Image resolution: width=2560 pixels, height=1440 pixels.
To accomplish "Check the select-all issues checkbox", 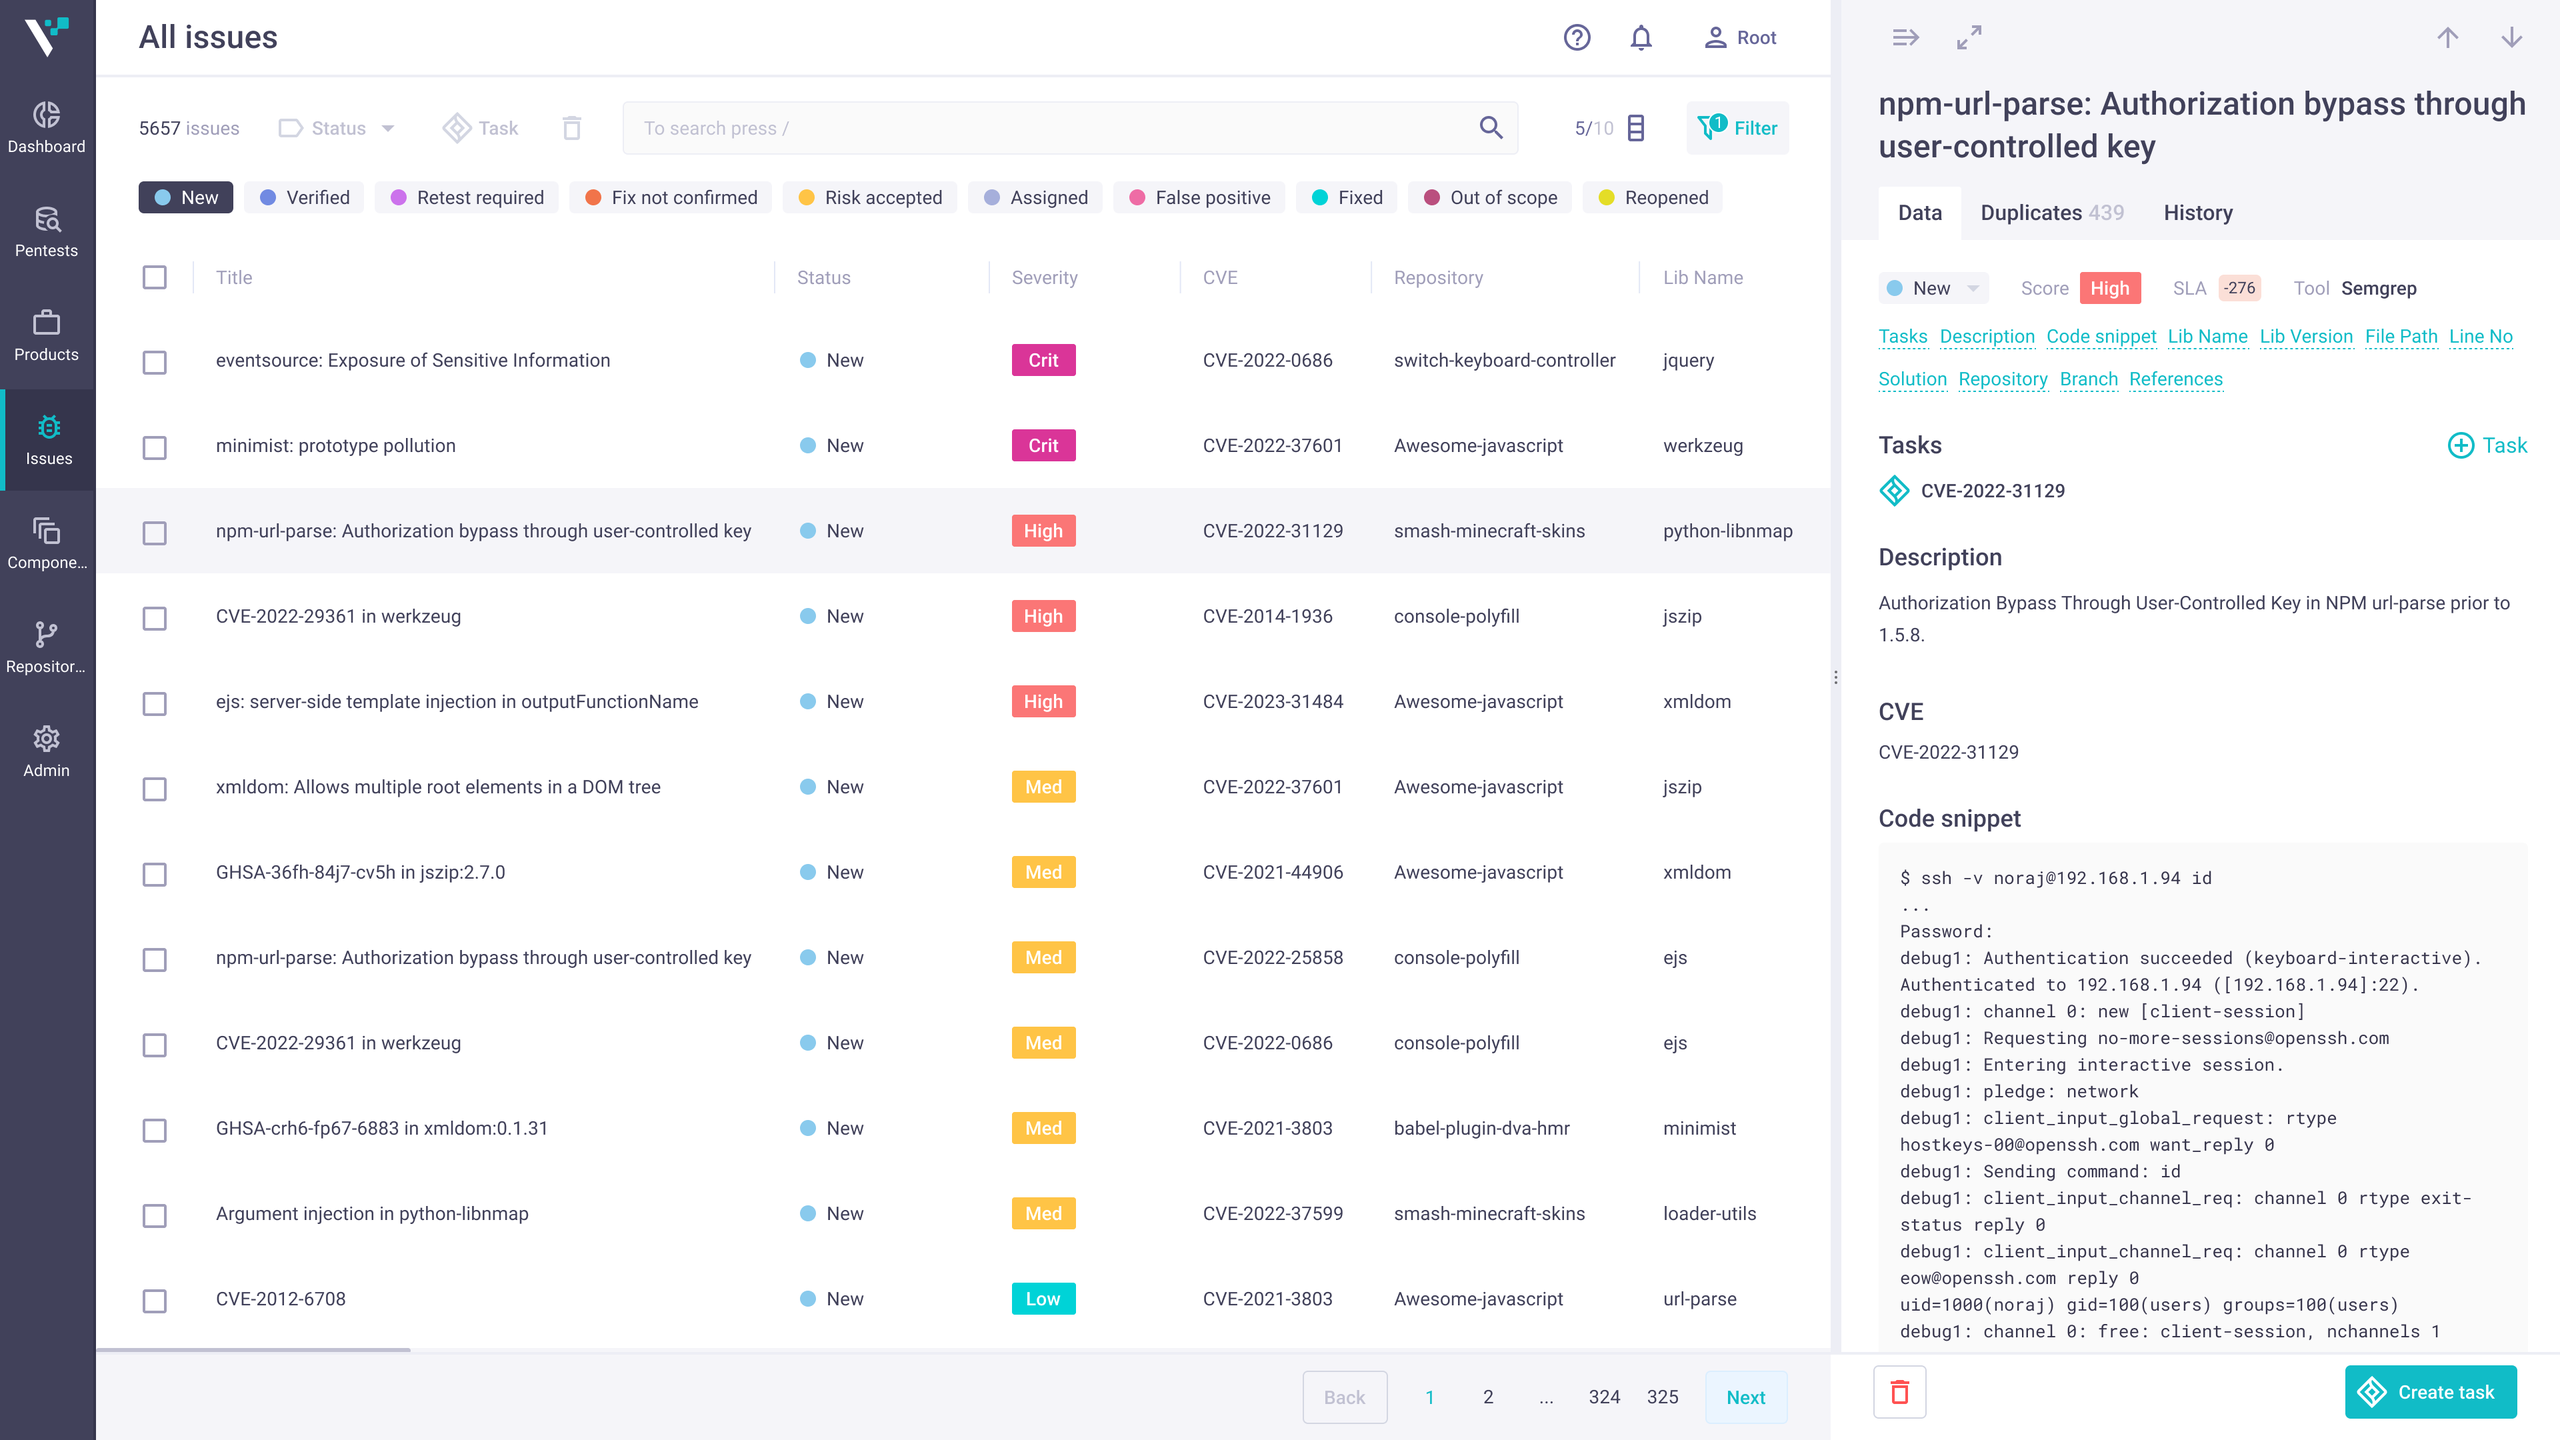I will [154, 277].
